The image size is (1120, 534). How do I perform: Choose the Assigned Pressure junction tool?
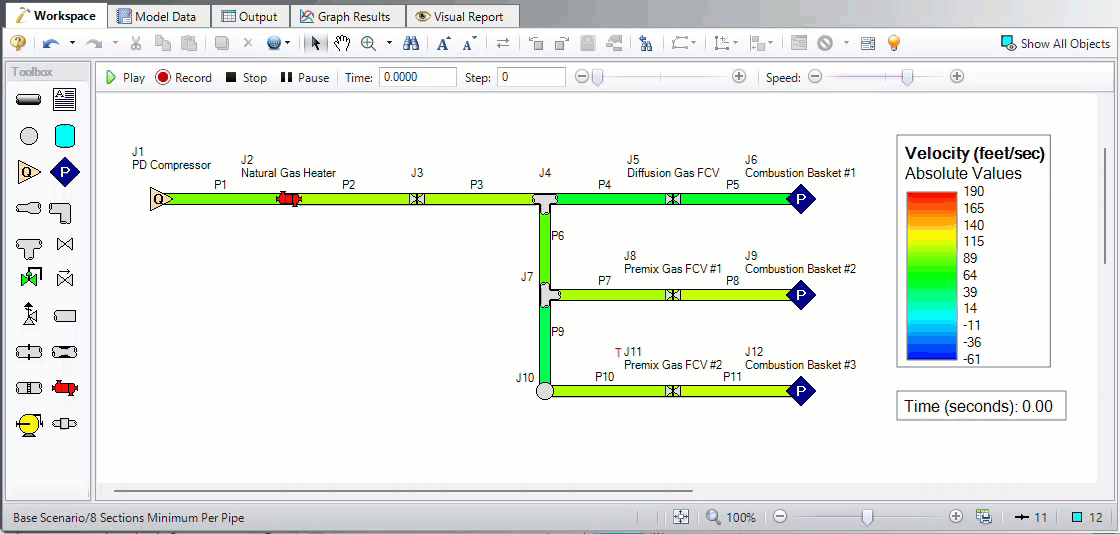point(65,172)
